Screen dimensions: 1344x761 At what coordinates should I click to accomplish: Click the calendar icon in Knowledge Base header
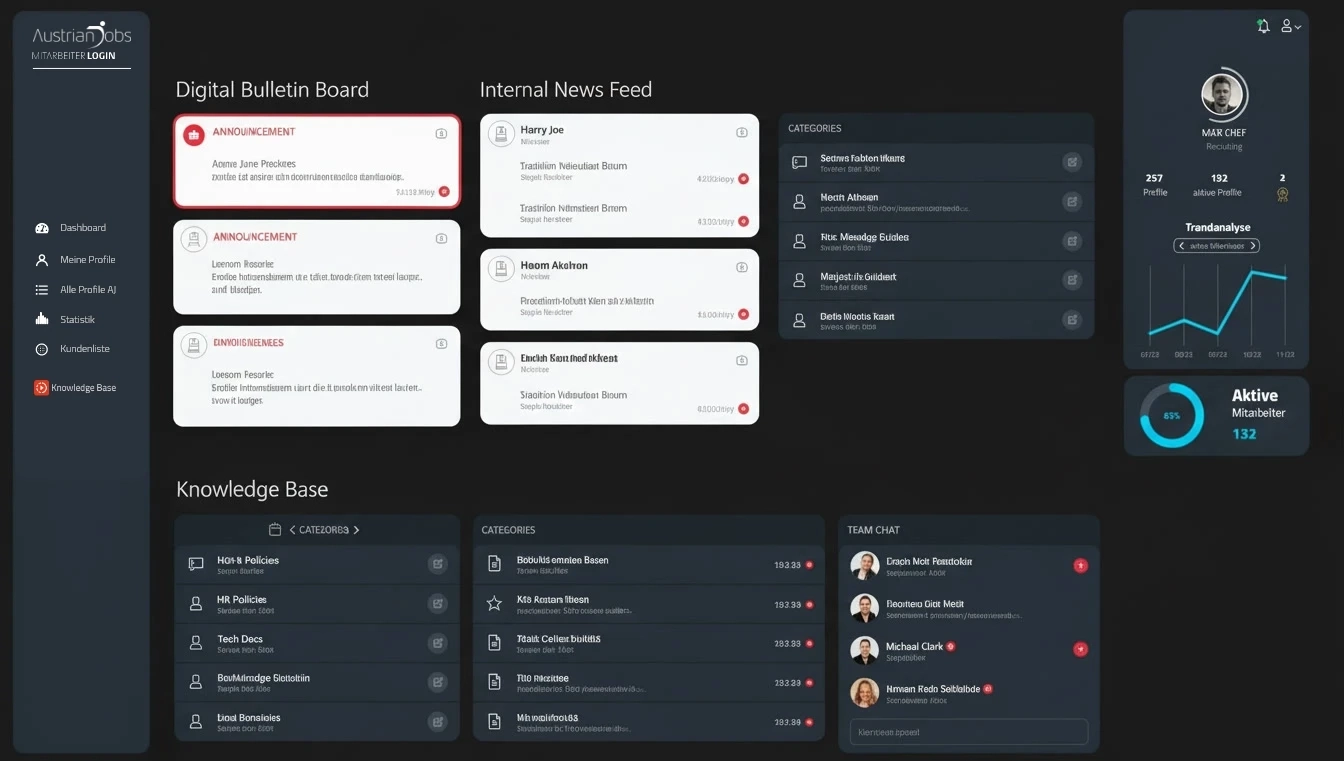275,530
